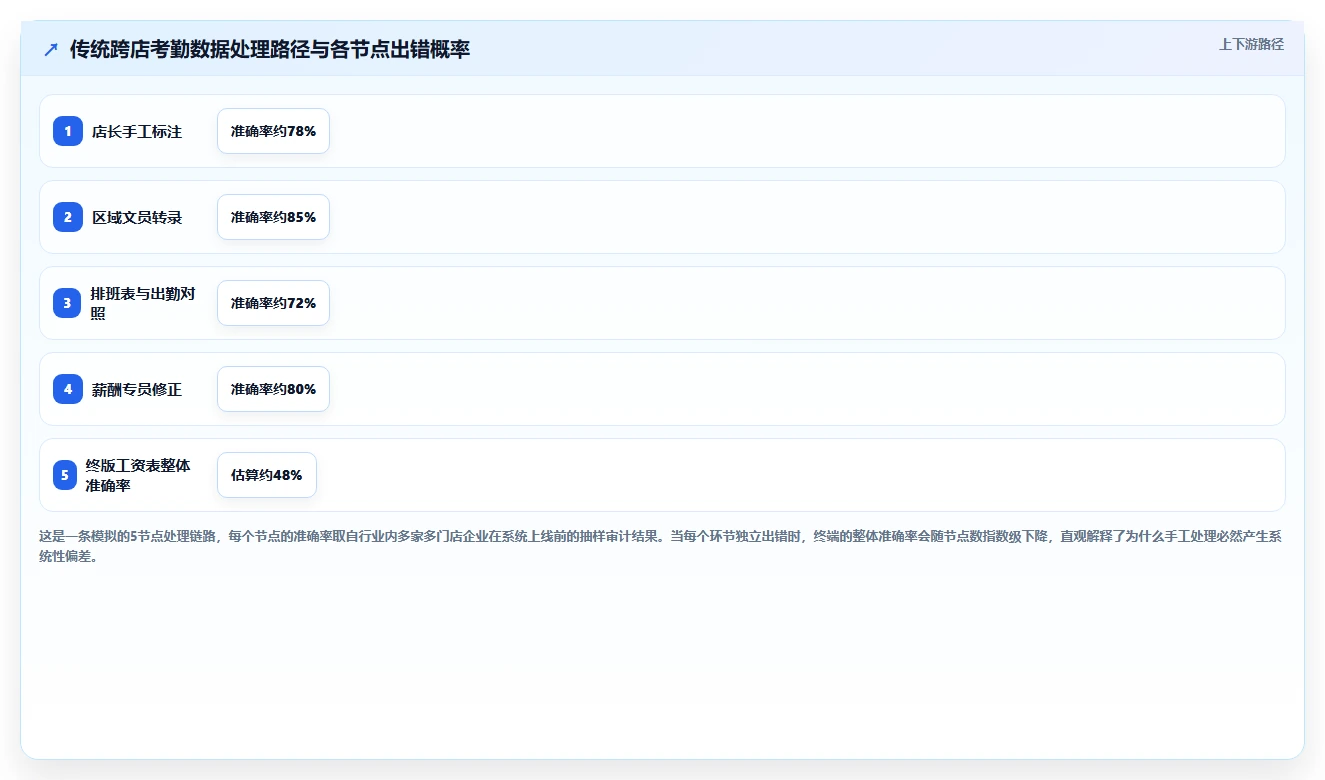This screenshot has width=1325, height=780.
Task: Select the 准确率约72% chip
Action: (273, 303)
